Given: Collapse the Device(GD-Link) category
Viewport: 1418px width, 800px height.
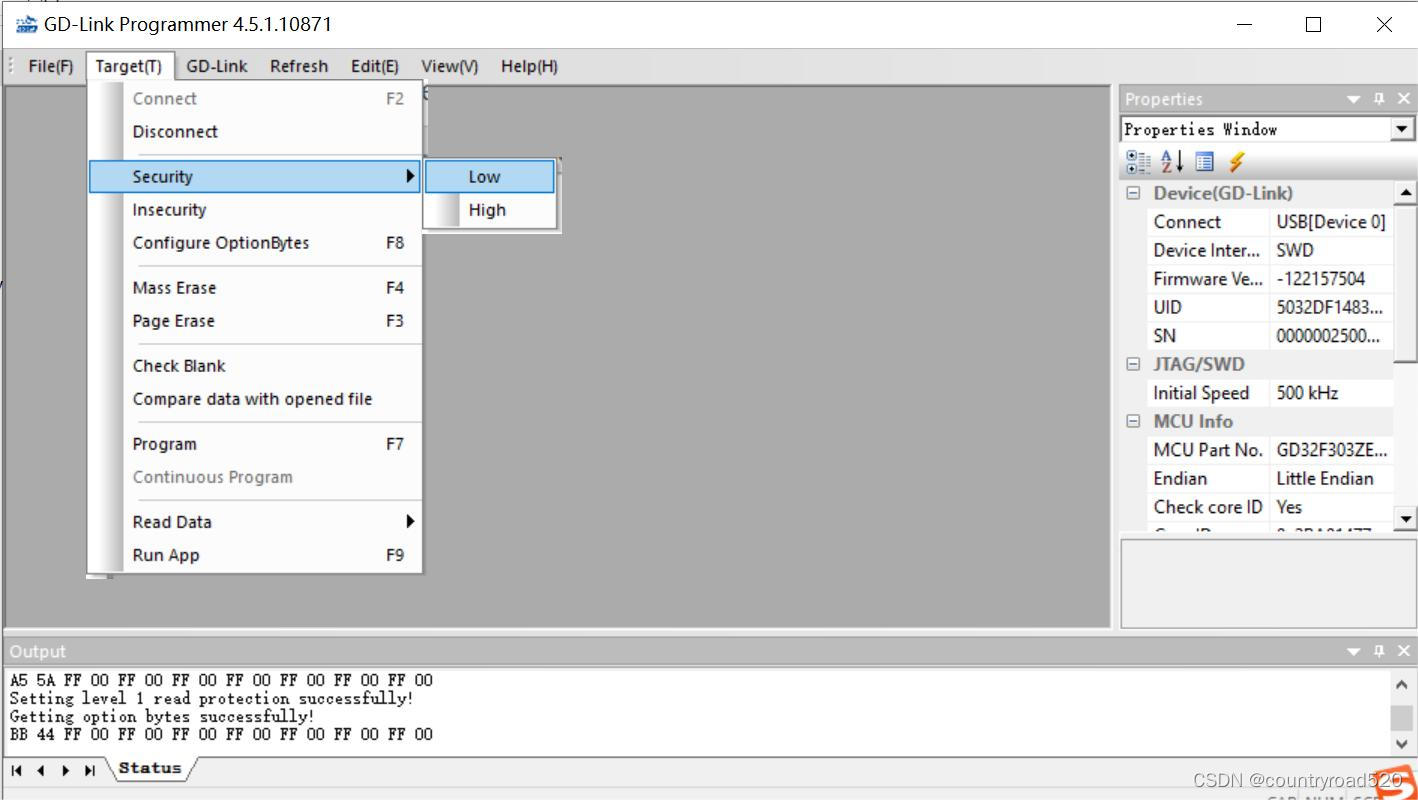Looking at the screenshot, I should (x=1133, y=193).
